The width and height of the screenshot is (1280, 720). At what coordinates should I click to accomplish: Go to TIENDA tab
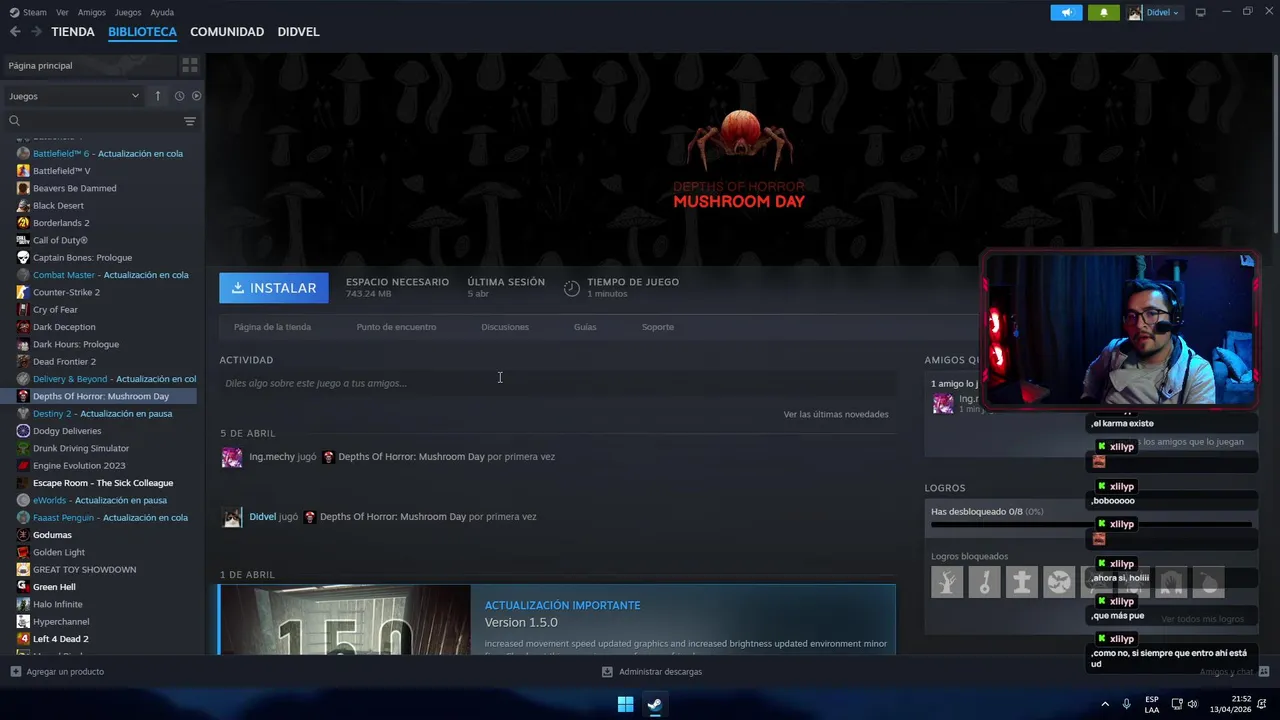[x=73, y=32]
